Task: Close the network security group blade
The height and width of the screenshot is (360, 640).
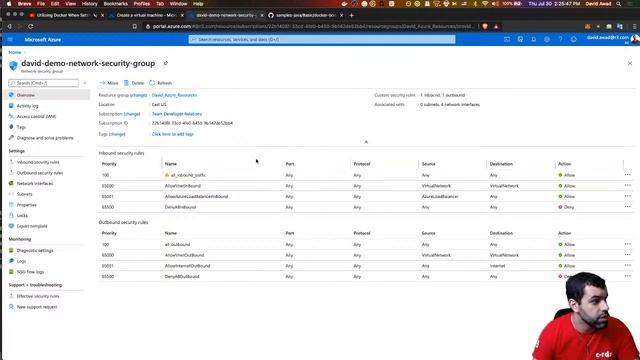Action: pyautogui.click(x=630, y=63)
